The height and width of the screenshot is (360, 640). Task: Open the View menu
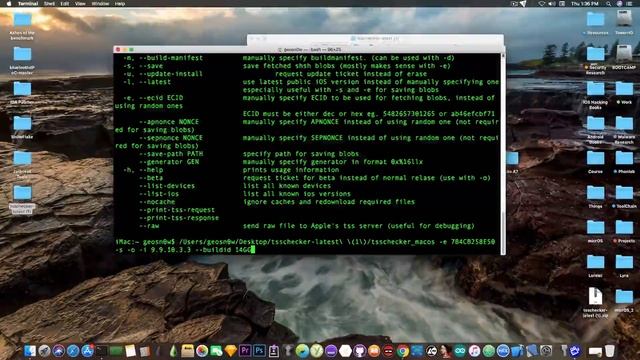[80, 4]
